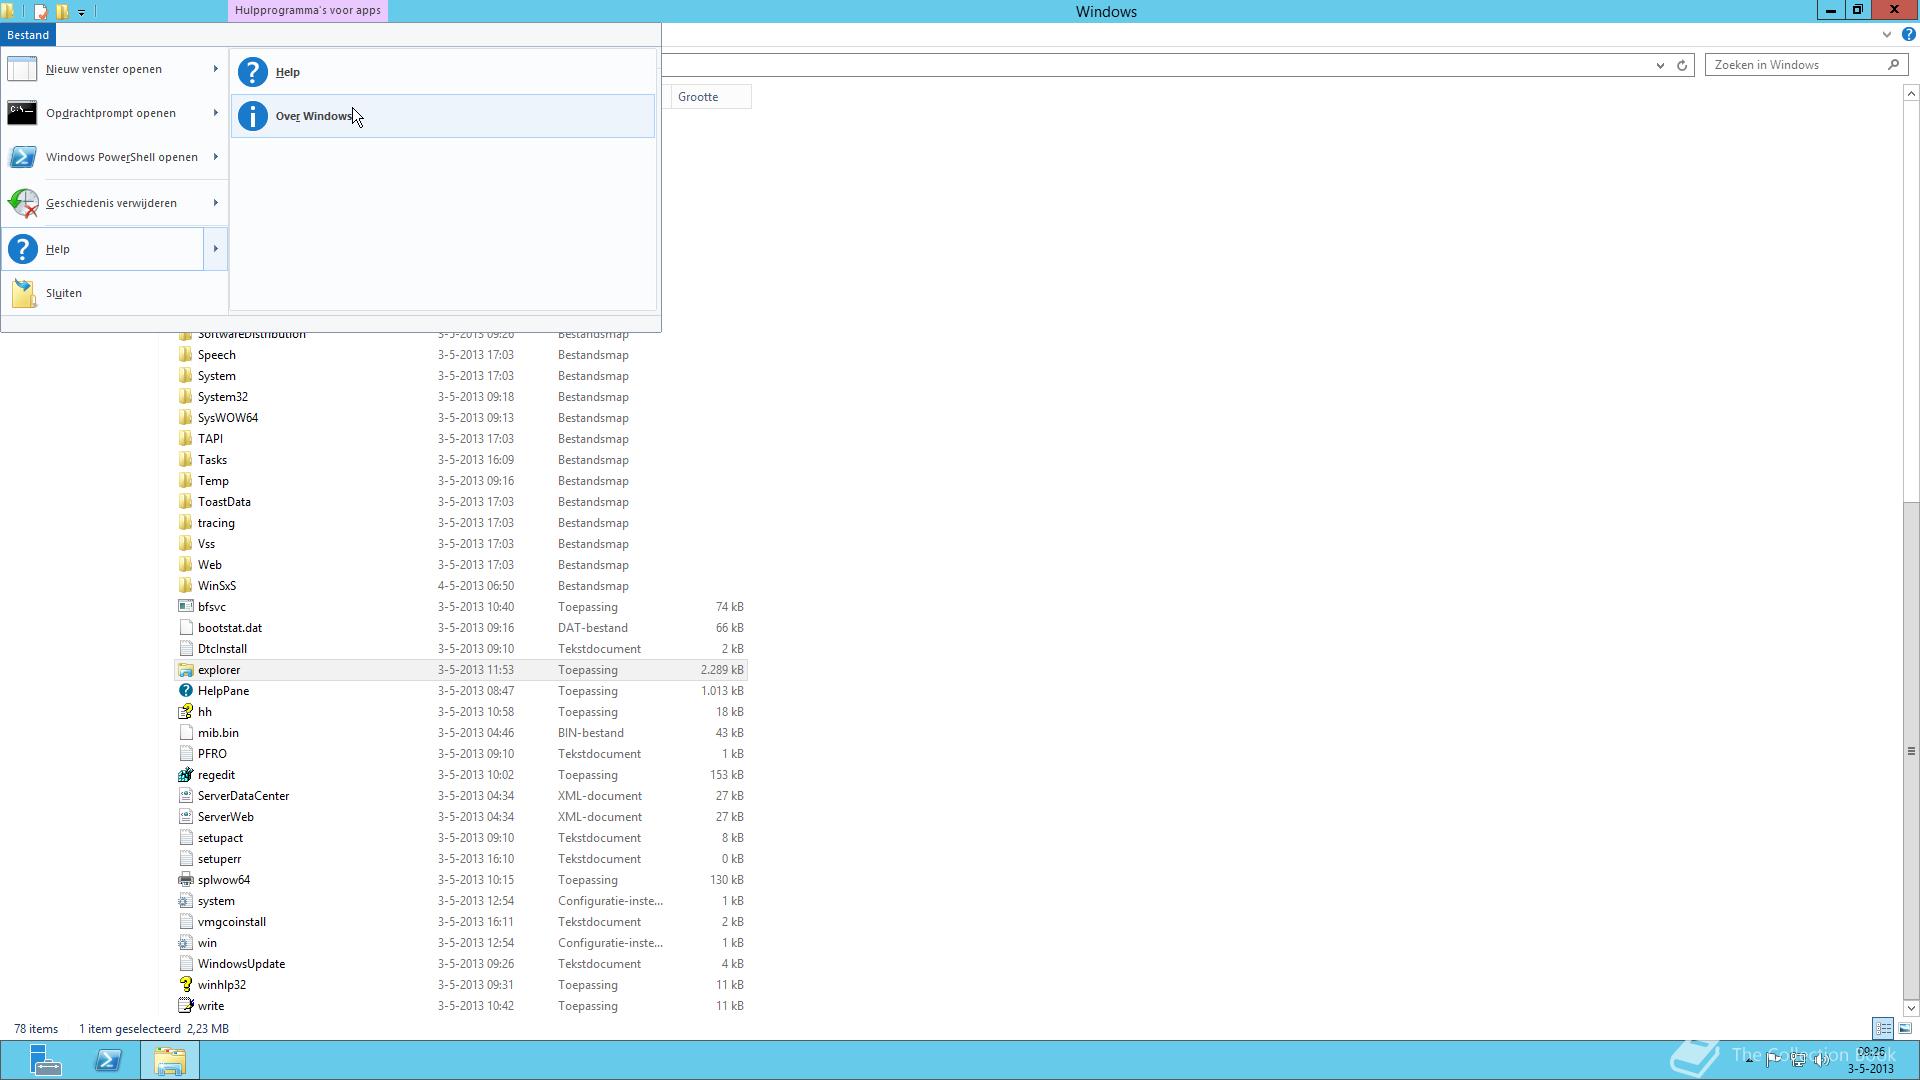Screen dimensions: 1920x1080
Task: Select the mib.bin file name
Action: coord(218,733)
